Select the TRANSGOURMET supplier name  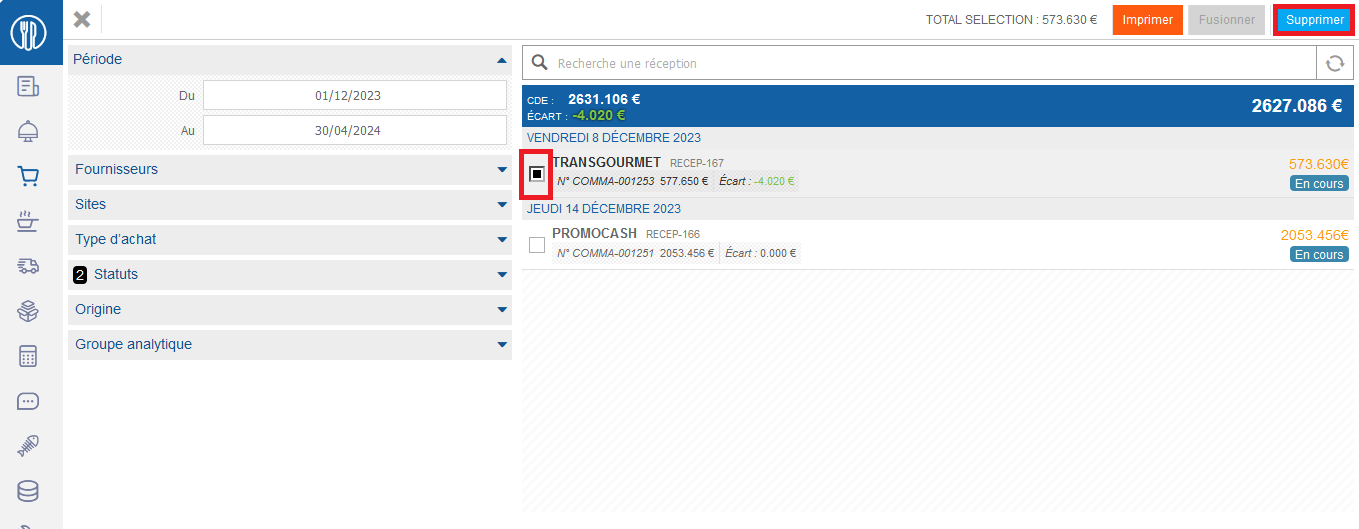[607, 162]
